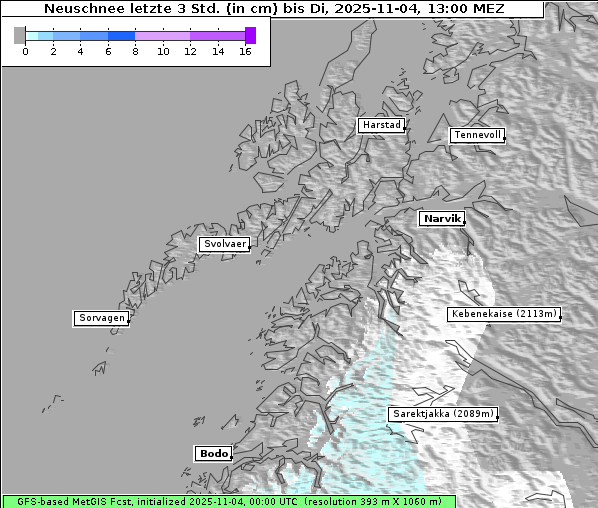Screen dimensions: 598x508
Task: Click the dark blue 6-8 cm legend swatch
Action: [x=122, y=36]
